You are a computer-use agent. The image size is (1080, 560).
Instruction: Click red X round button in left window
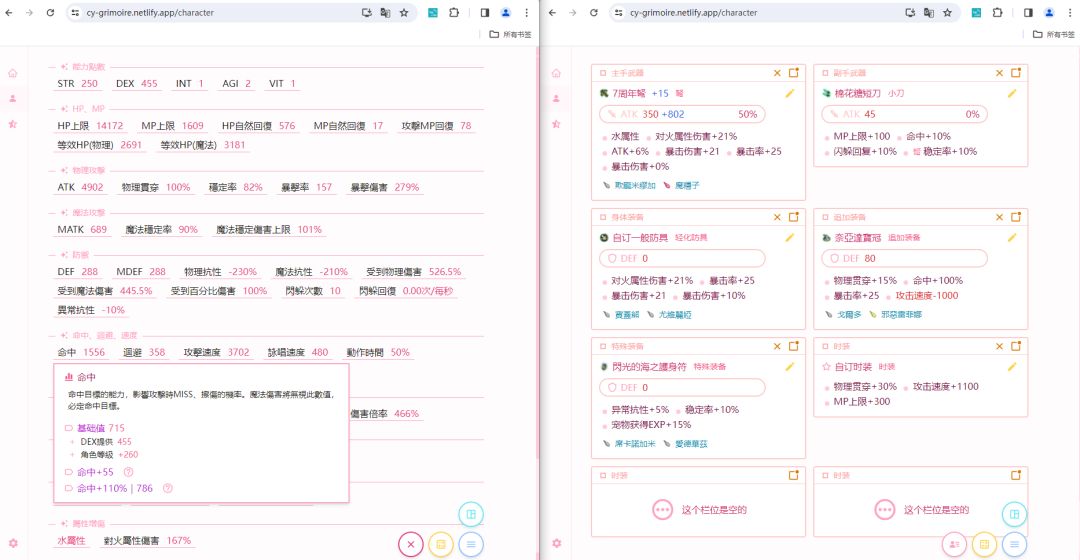(411, 544)
